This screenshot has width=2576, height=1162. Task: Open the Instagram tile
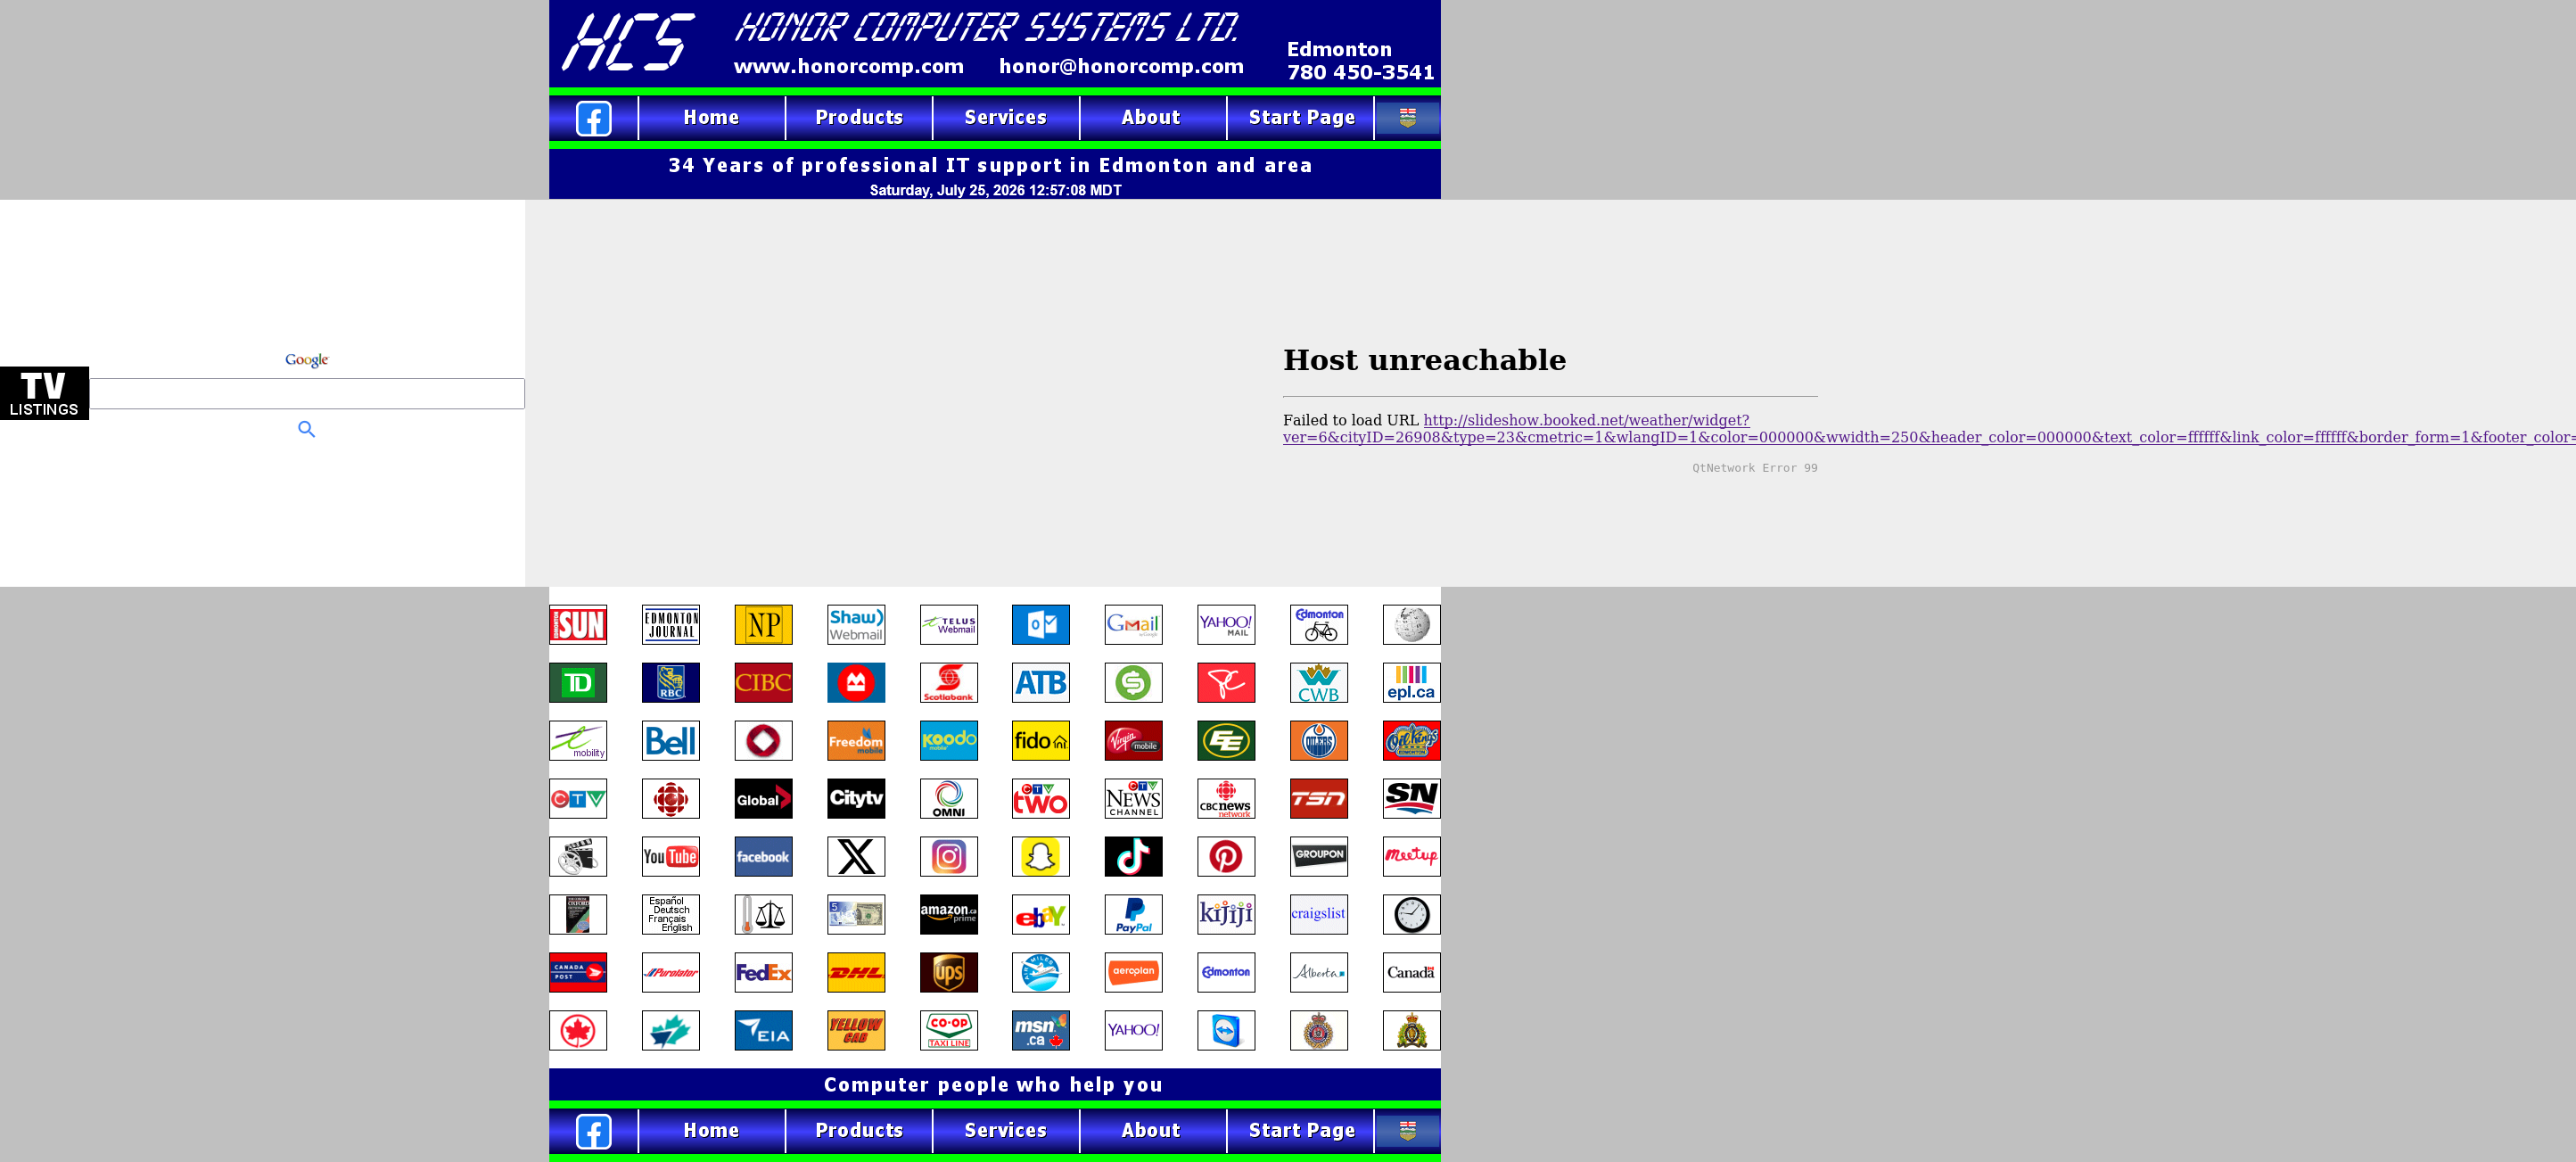point(949,857)
